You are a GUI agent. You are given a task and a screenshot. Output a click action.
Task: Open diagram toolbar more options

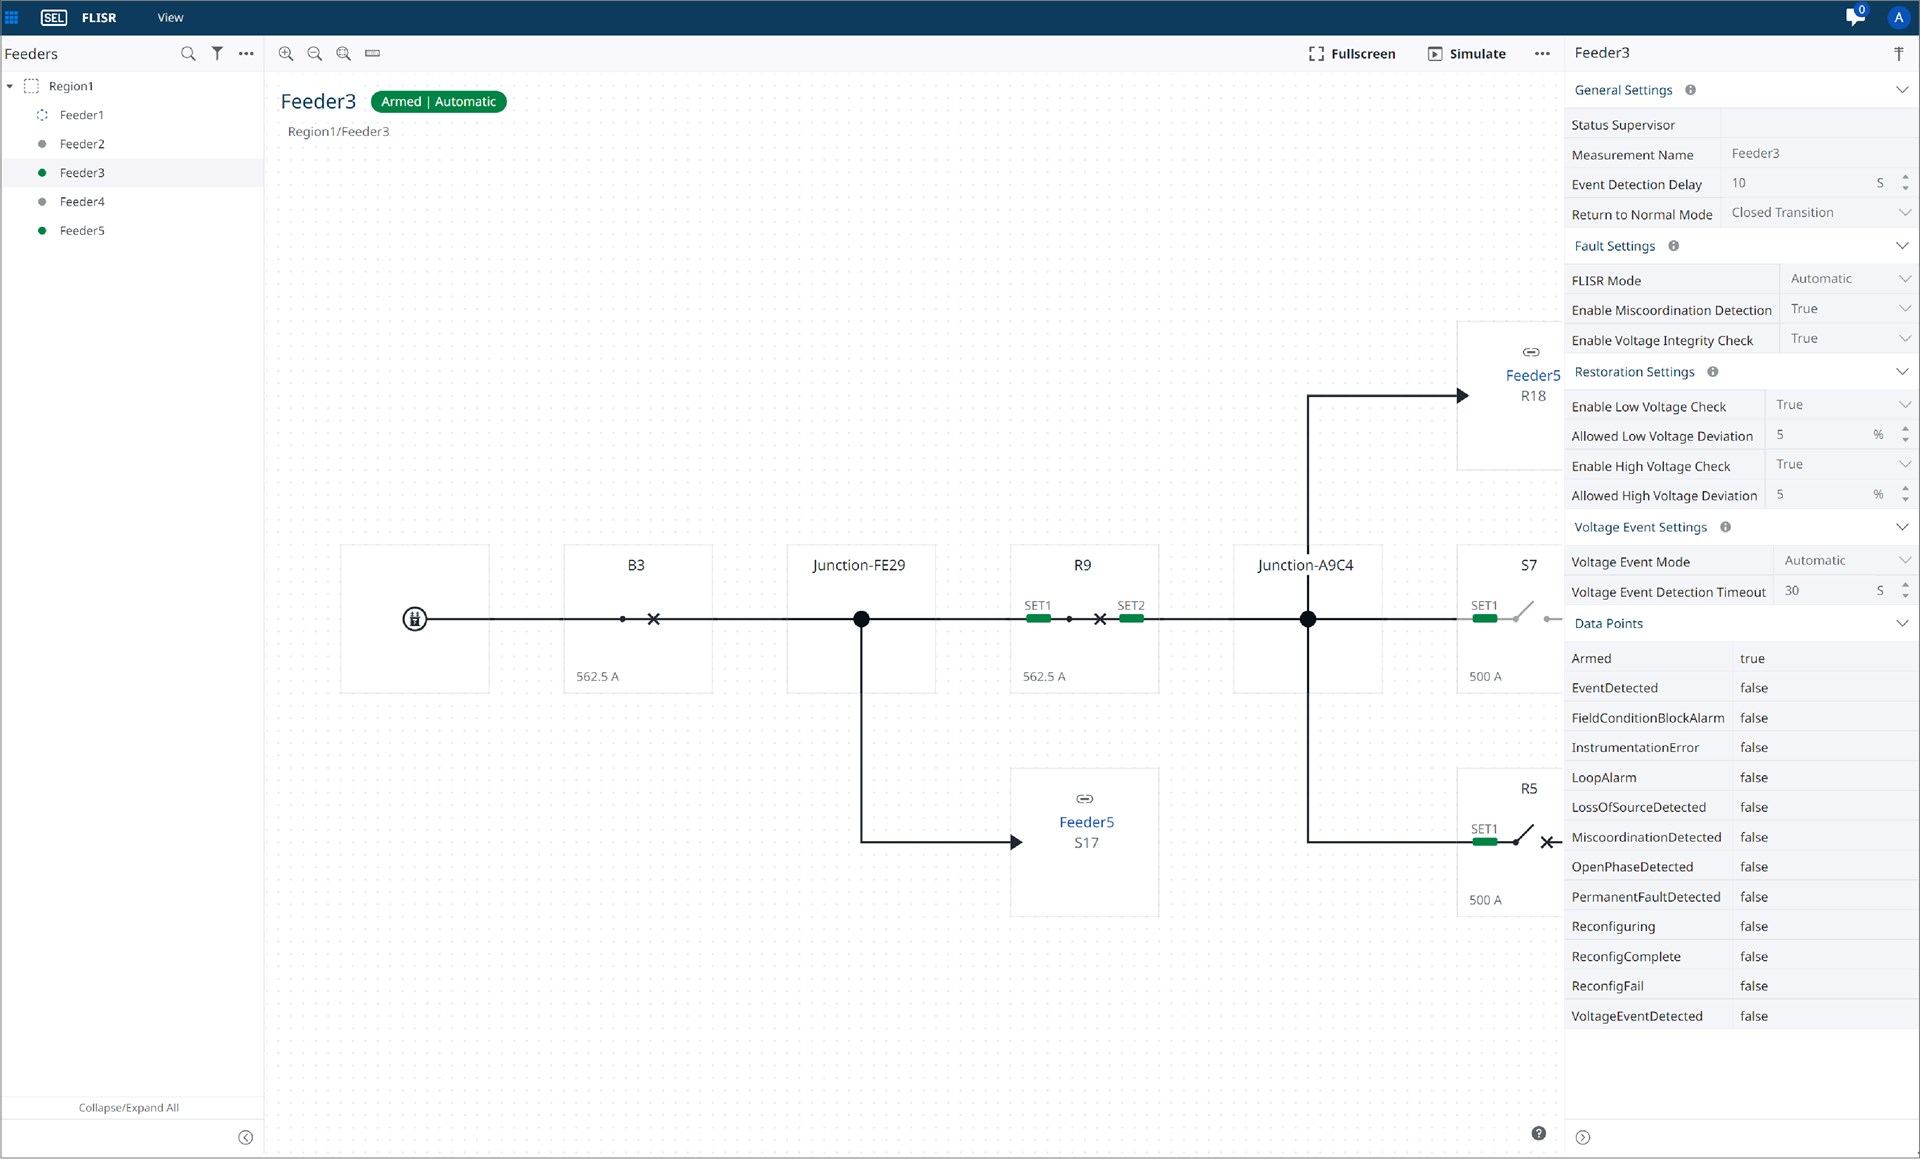pos(1542,54)
